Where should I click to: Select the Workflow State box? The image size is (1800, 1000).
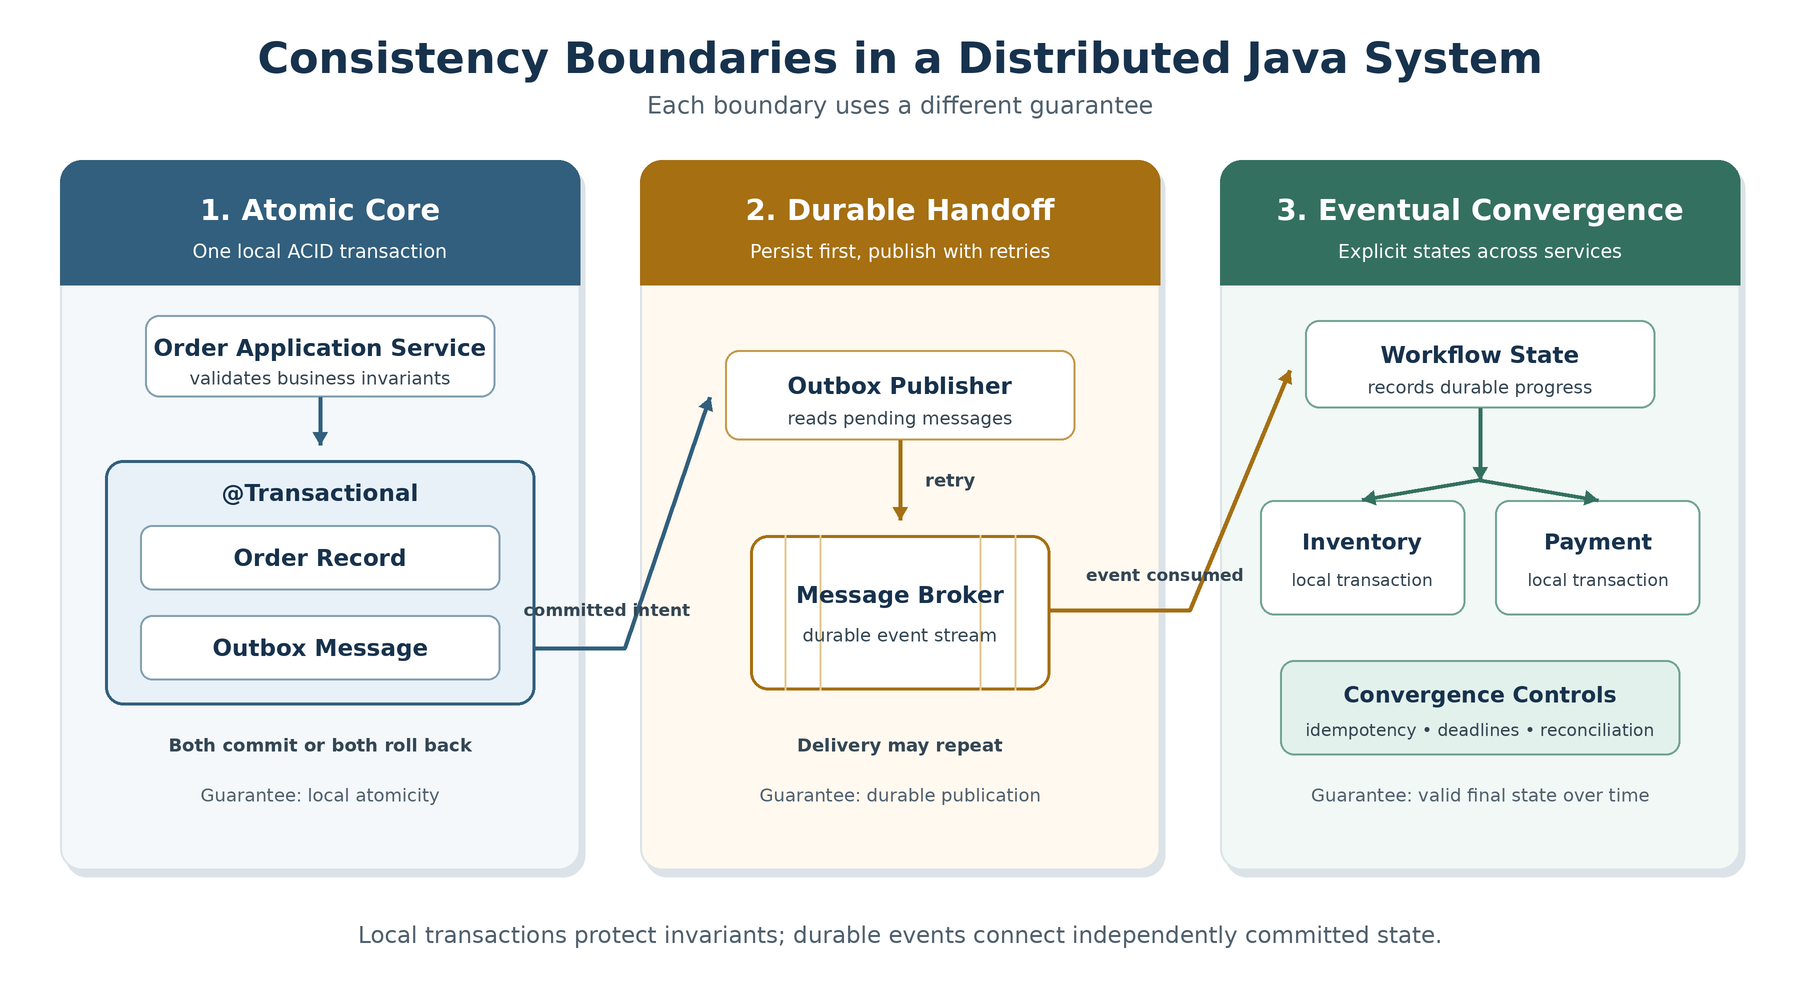1480,364
